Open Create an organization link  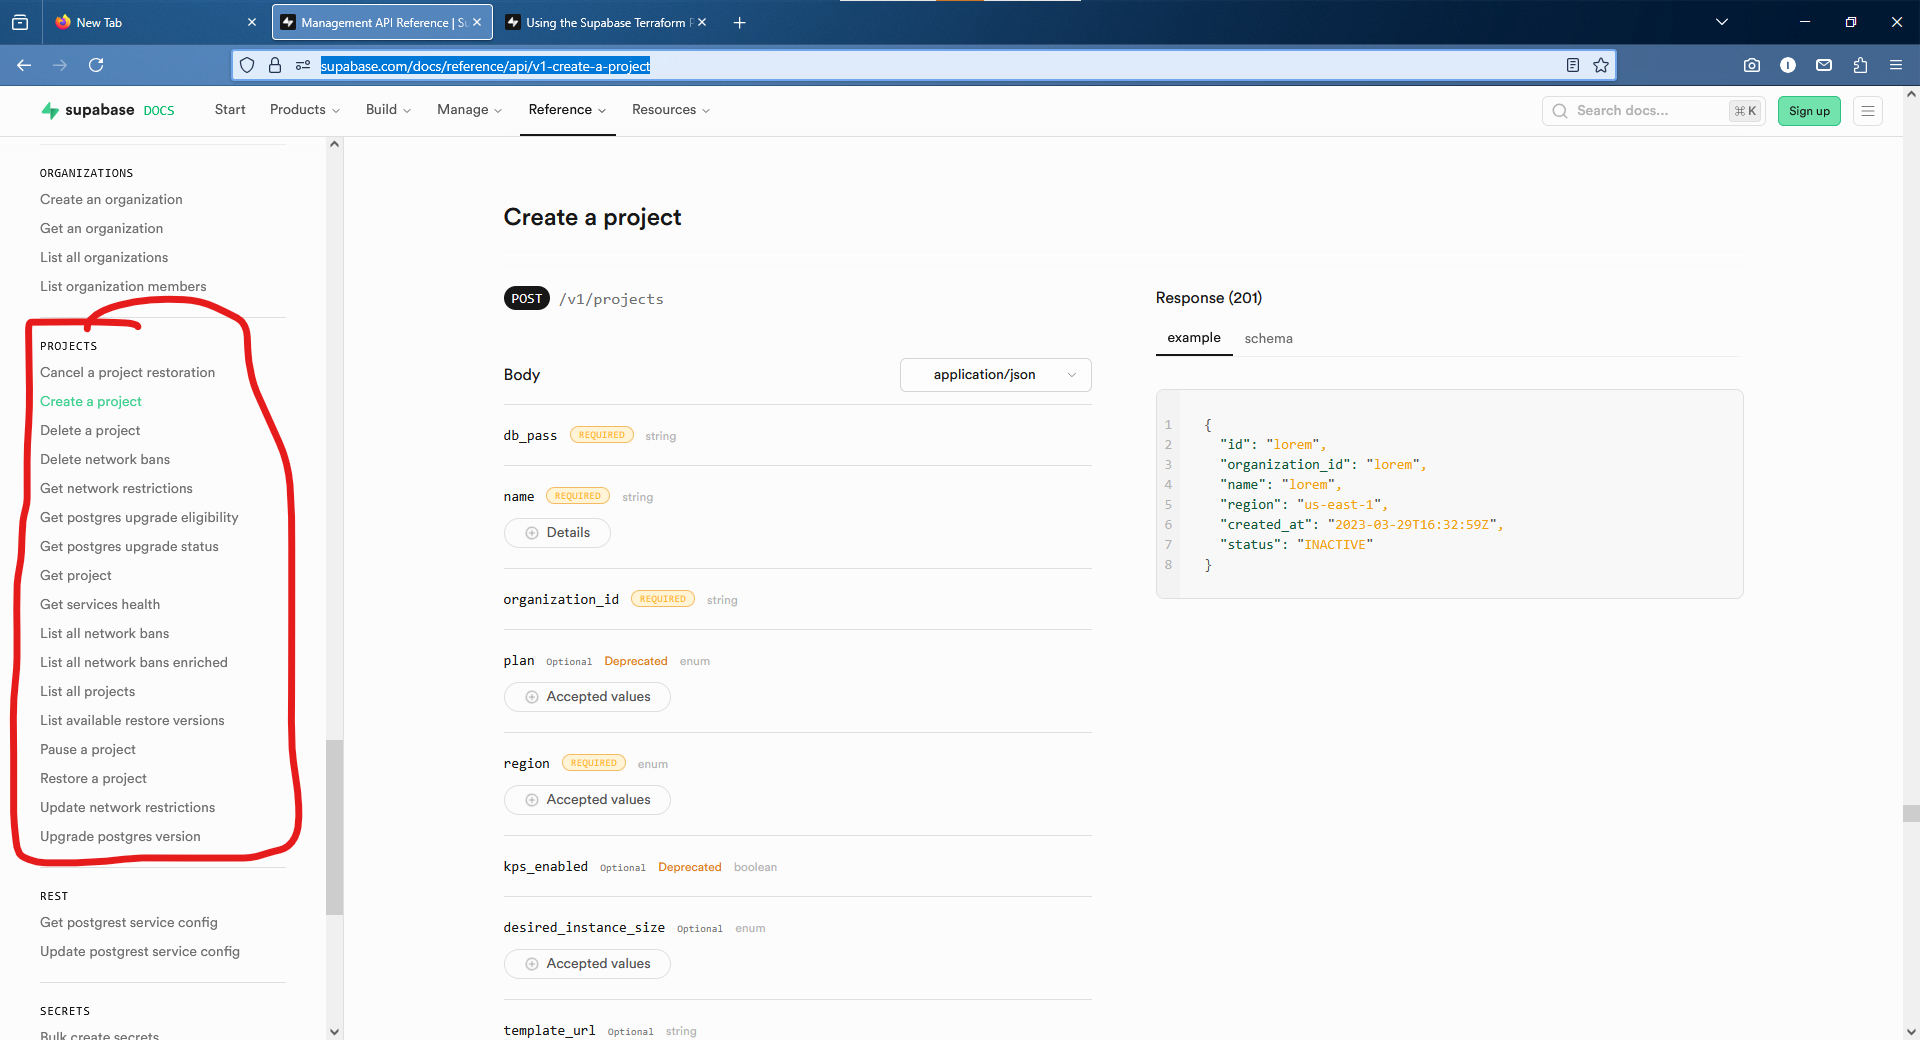tap(111, 200)
